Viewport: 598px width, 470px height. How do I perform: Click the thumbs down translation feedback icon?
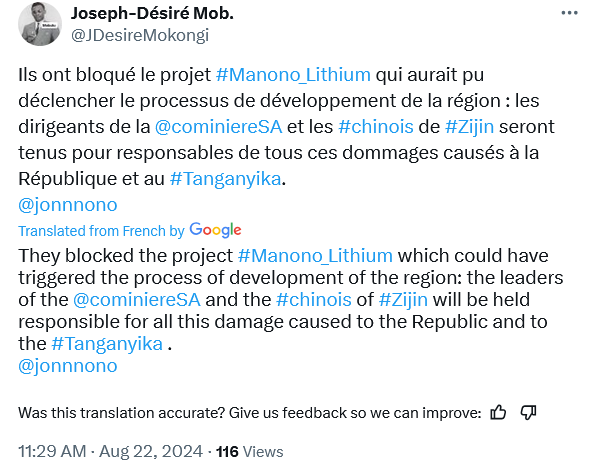tap(529, 412)
